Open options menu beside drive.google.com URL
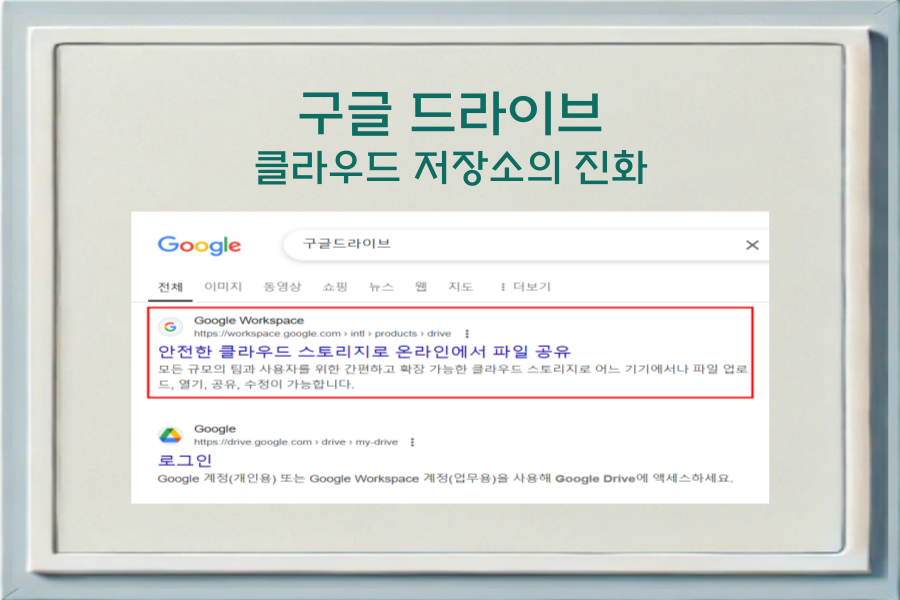900x600 pixels. tap(412, 442)
